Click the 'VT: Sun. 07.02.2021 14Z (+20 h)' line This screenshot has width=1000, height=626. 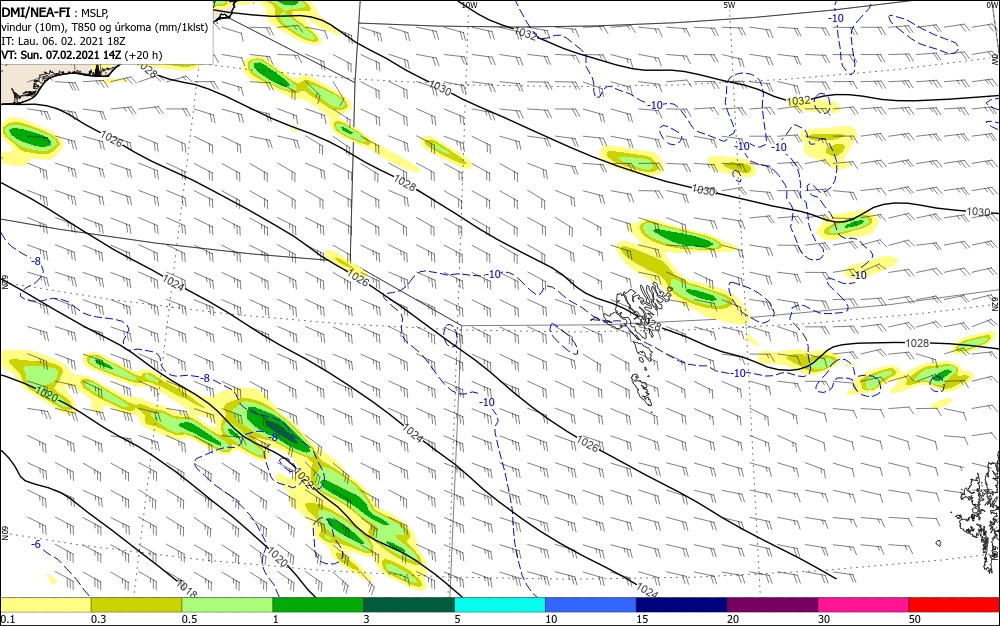point(82,55)
